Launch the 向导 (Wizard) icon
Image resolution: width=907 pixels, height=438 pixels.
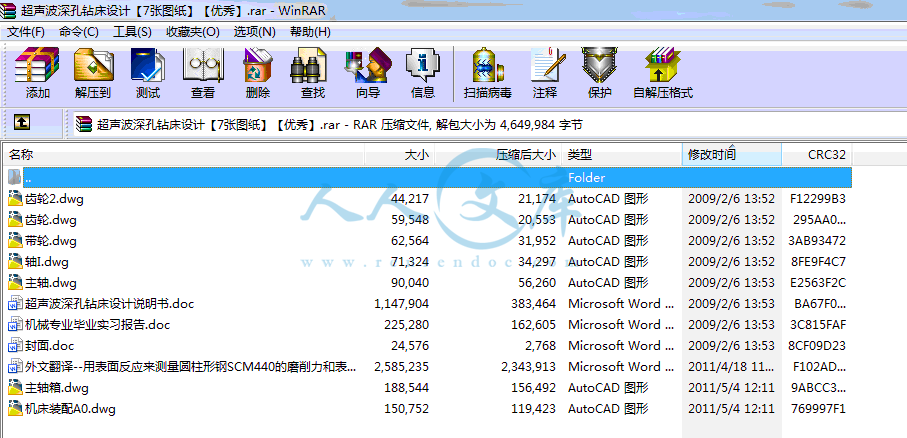[x=368, y=65]
